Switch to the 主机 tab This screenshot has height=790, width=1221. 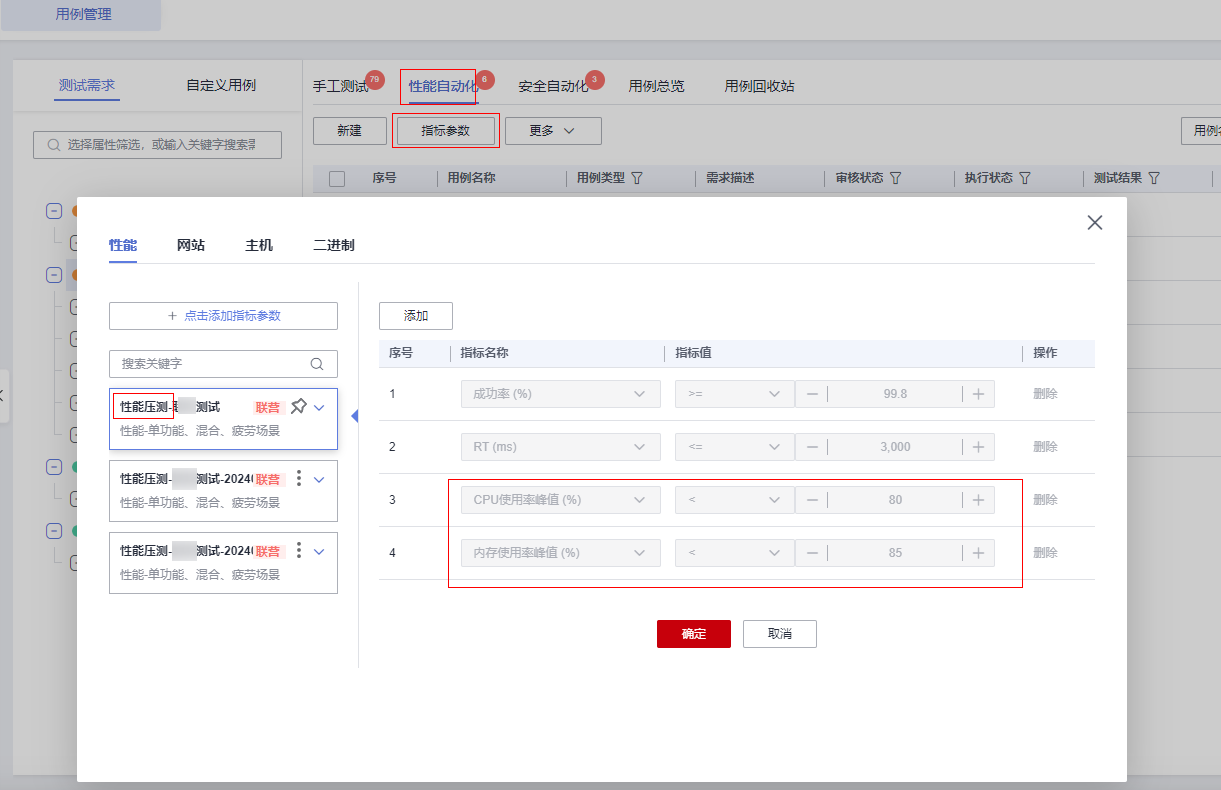click(x=259, y=245)
